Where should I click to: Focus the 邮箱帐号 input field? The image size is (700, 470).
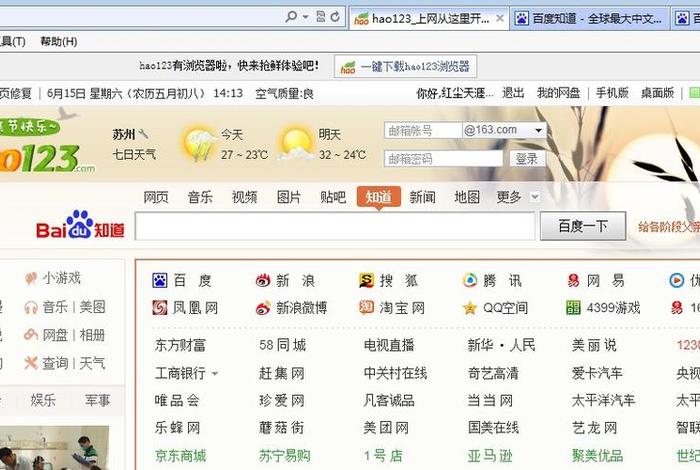(423, 130)
